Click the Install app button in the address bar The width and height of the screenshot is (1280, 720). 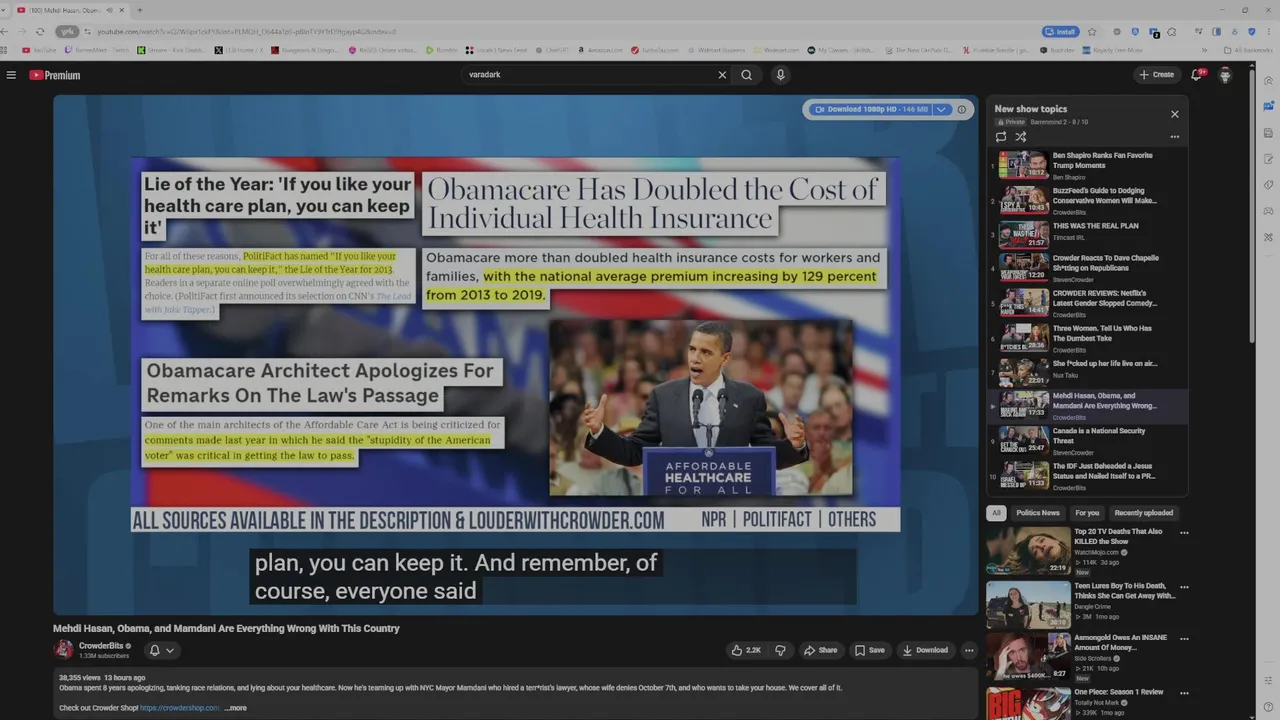[1061, 31]
